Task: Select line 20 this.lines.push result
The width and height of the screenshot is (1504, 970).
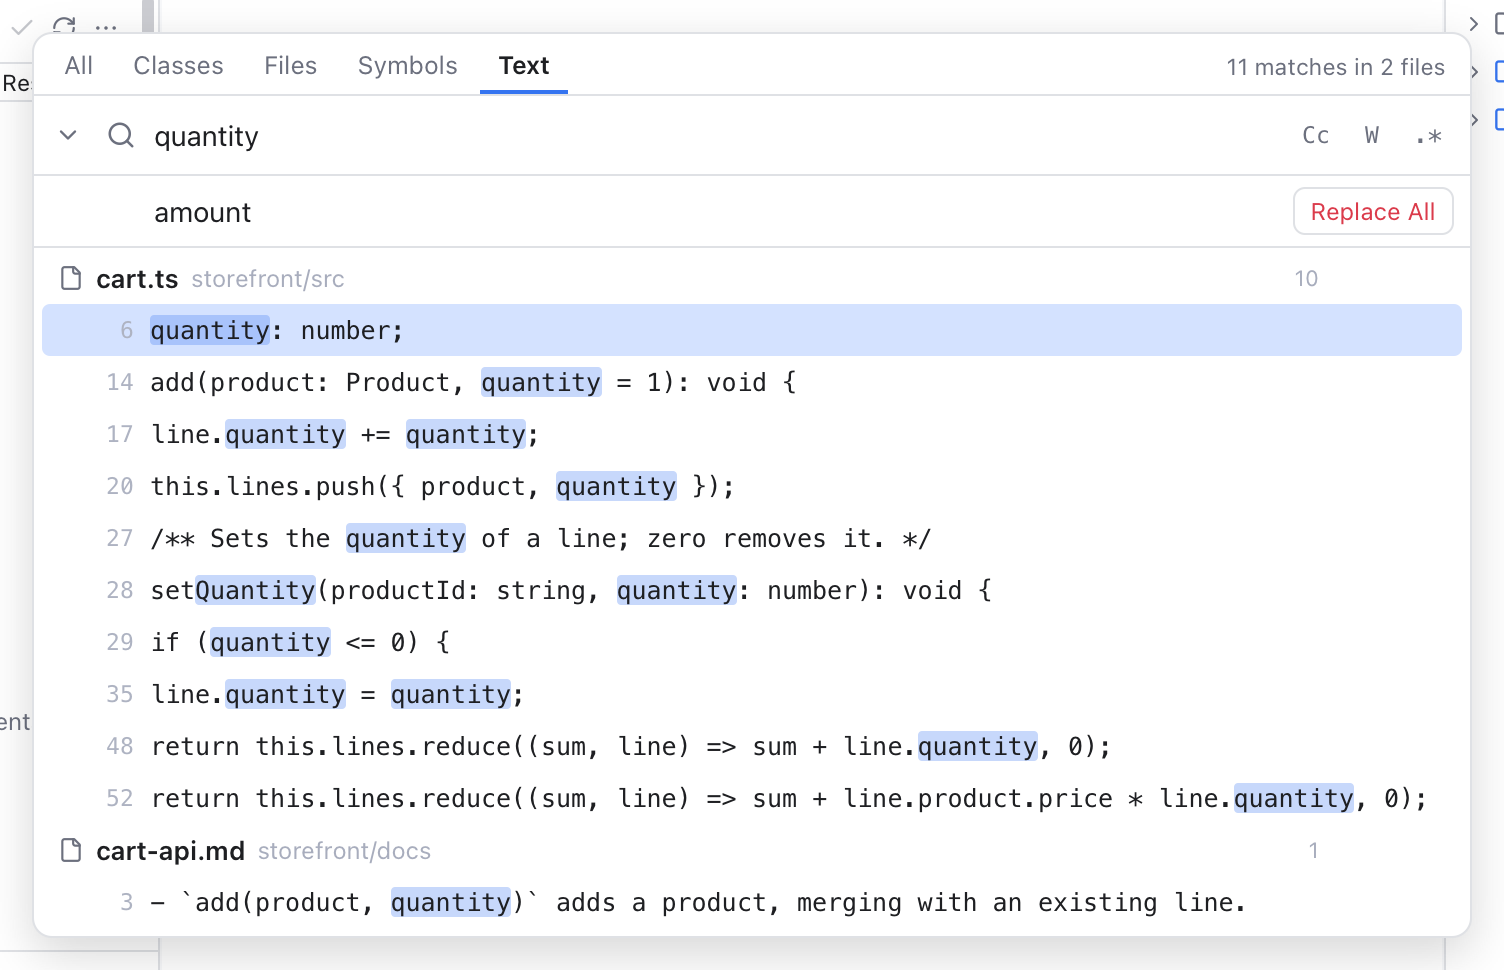Action: 752,486
